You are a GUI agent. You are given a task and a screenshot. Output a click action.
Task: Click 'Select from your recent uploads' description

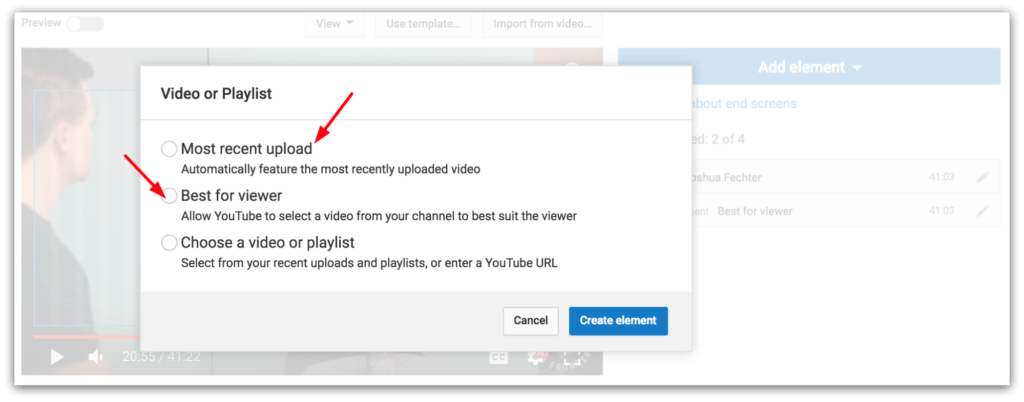(369, 264)
